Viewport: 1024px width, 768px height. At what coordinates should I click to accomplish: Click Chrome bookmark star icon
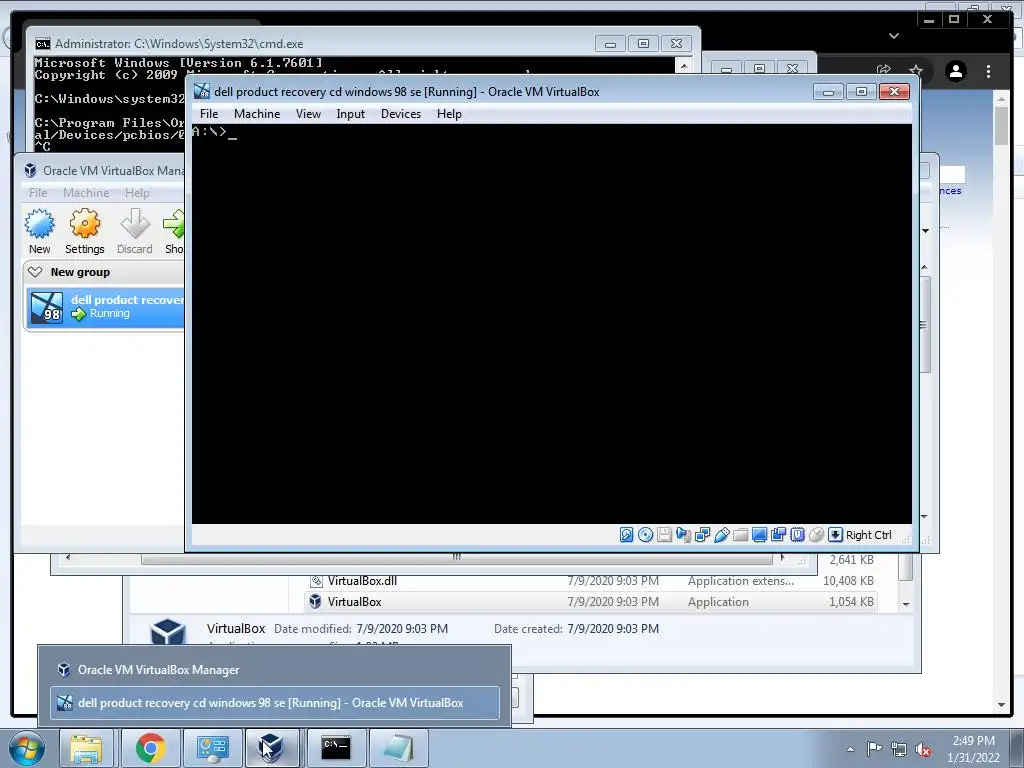click(x=916, y=70)
